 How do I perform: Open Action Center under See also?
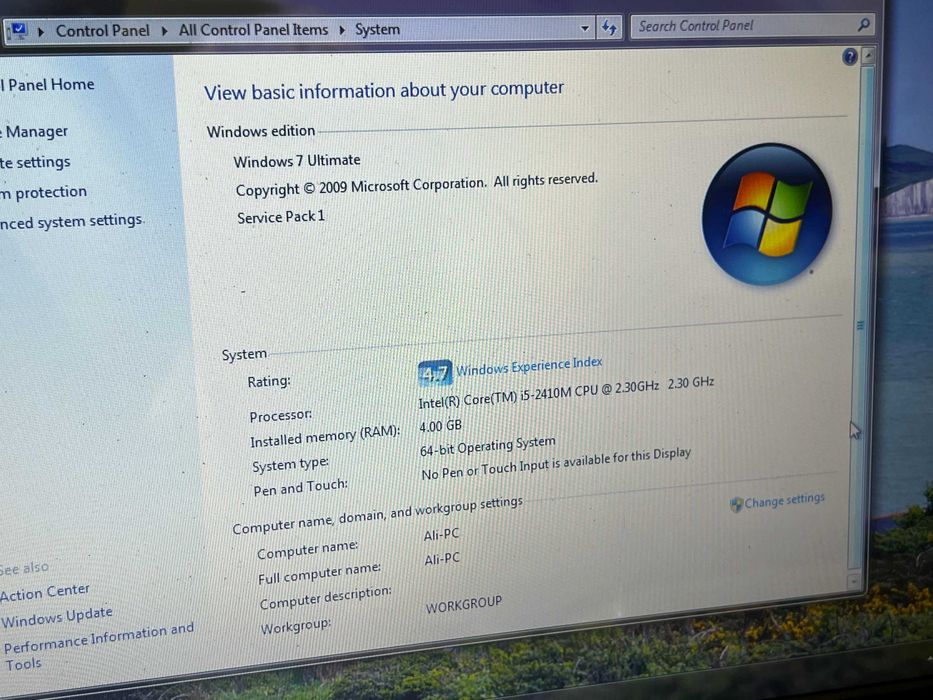tap(45, 592)
